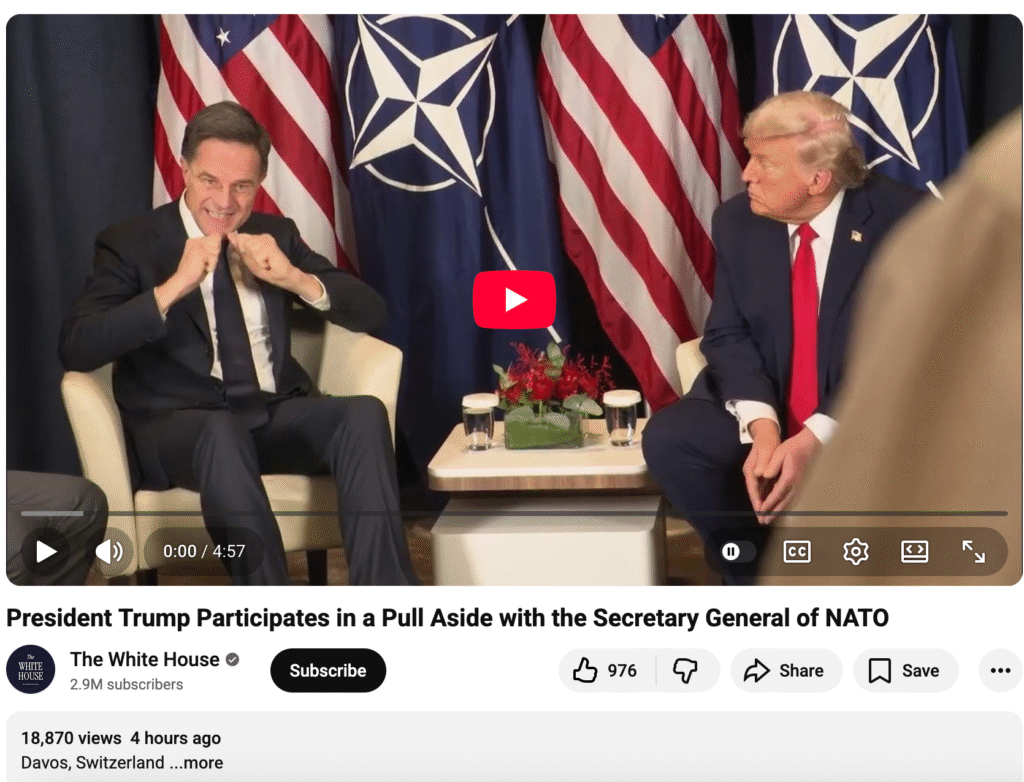The height and width of the screenshot is (782, 1024).
Task: Enter fullscreen using the expand arrows icon
Action: click(973, 551)
